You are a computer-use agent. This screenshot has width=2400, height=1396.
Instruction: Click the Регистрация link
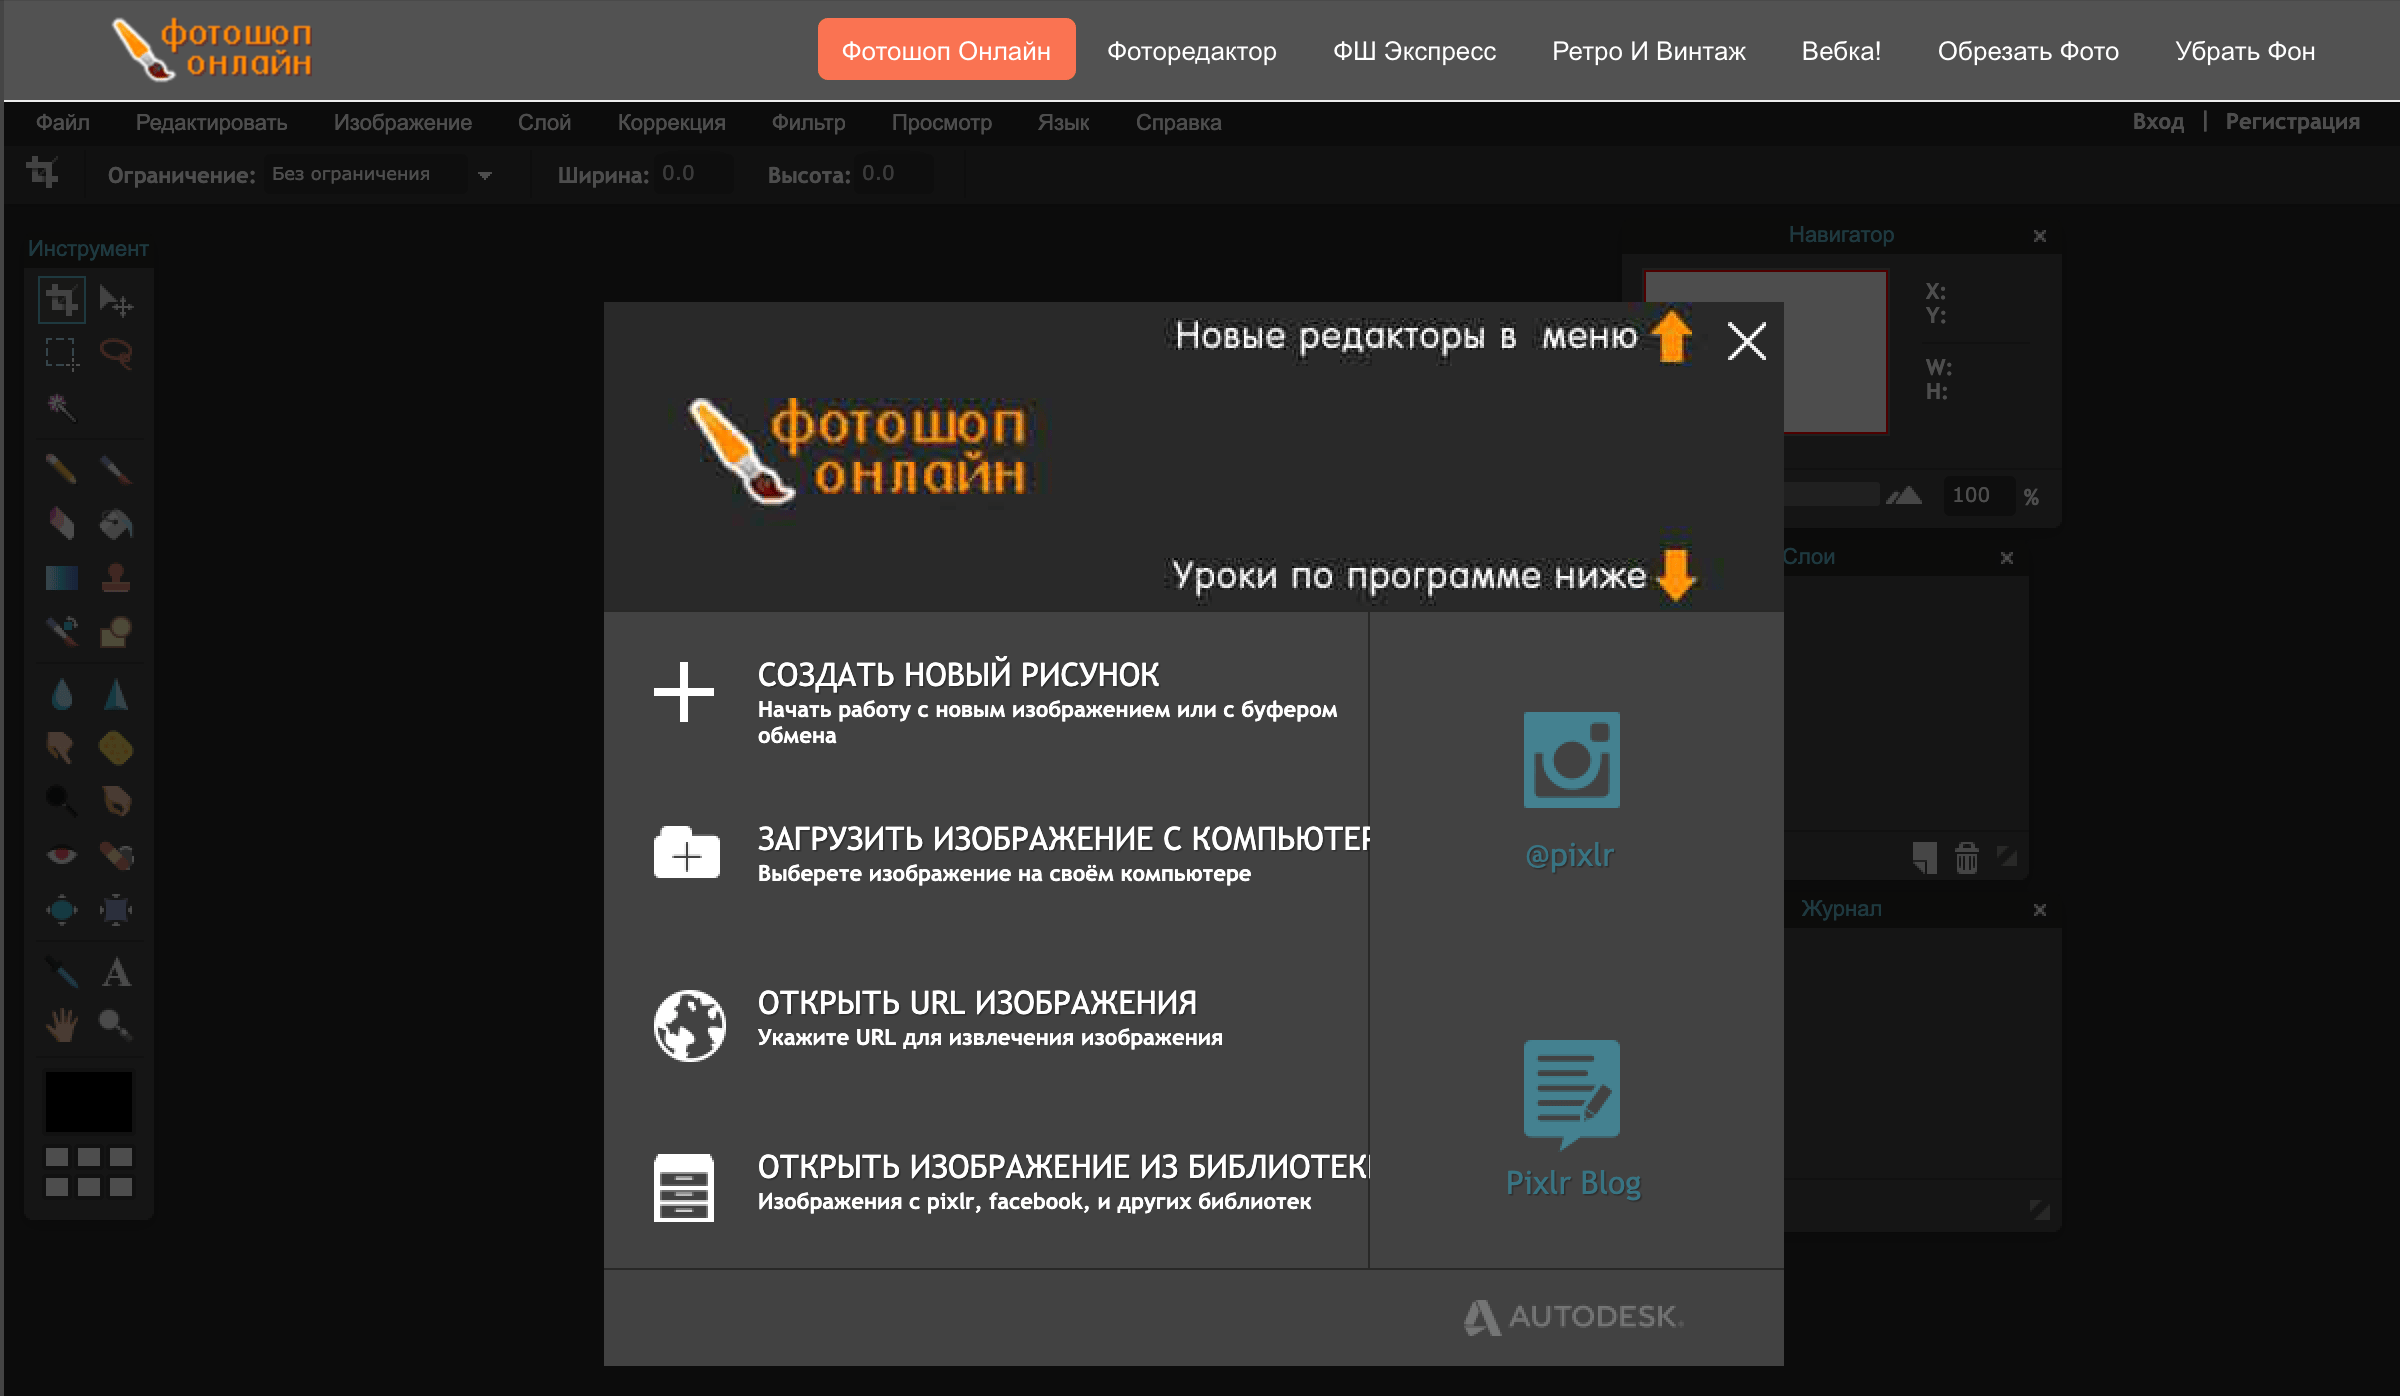point(2292,122)
